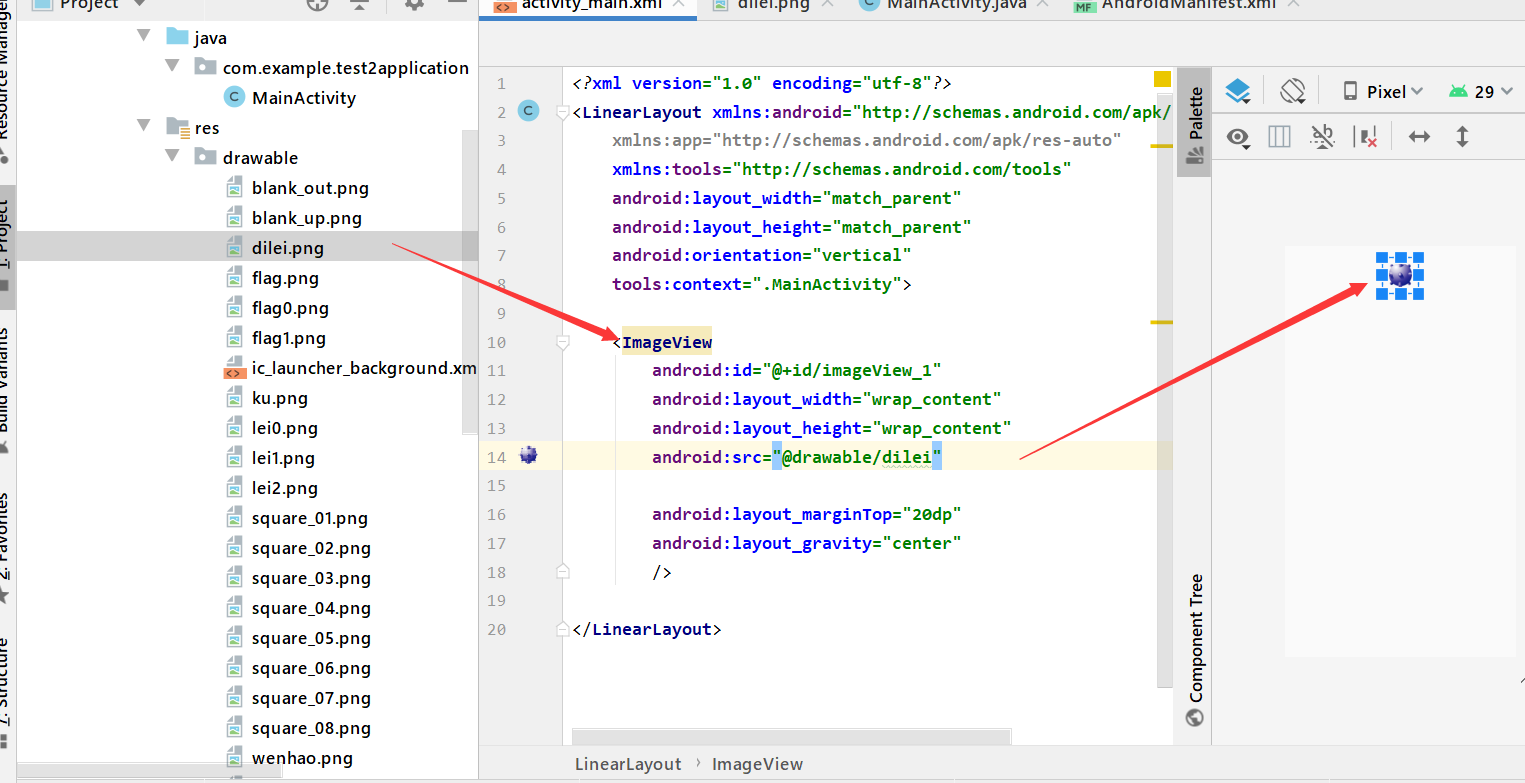Click the horizontal double-arrow expand icon

point(1419,137)
